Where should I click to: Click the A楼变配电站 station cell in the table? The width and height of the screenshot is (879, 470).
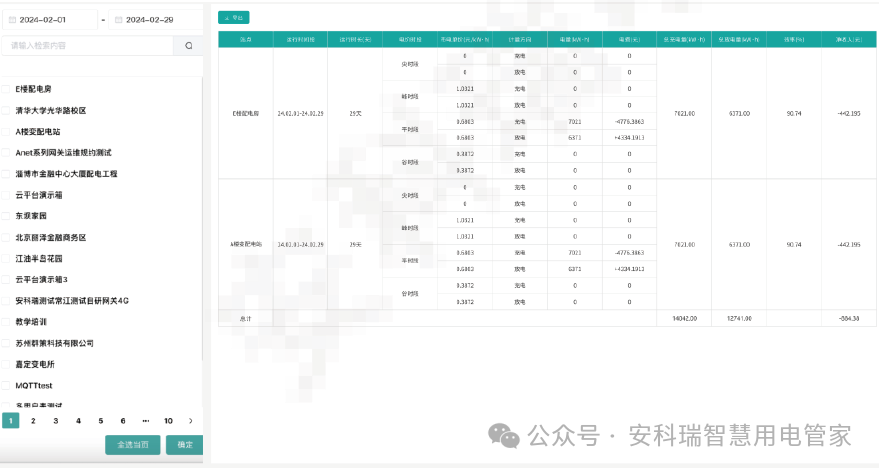tap(246, 245)
